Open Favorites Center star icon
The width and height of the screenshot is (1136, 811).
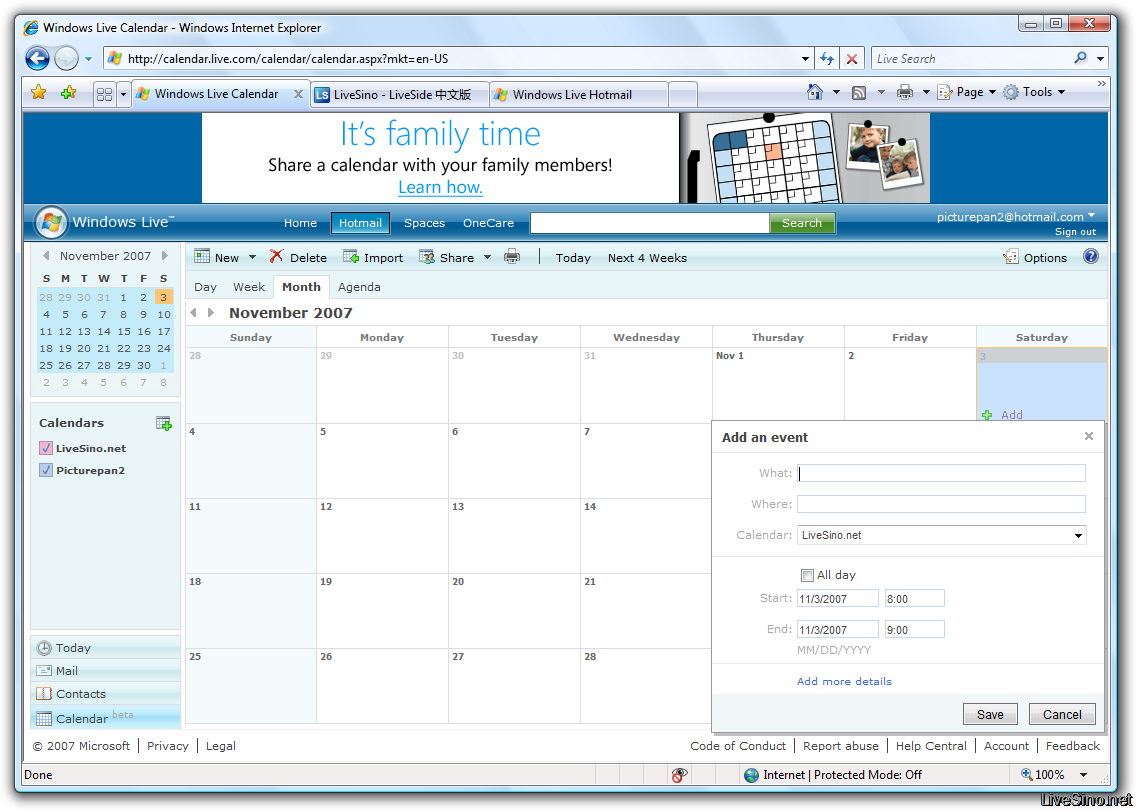(x=38, y=93)
